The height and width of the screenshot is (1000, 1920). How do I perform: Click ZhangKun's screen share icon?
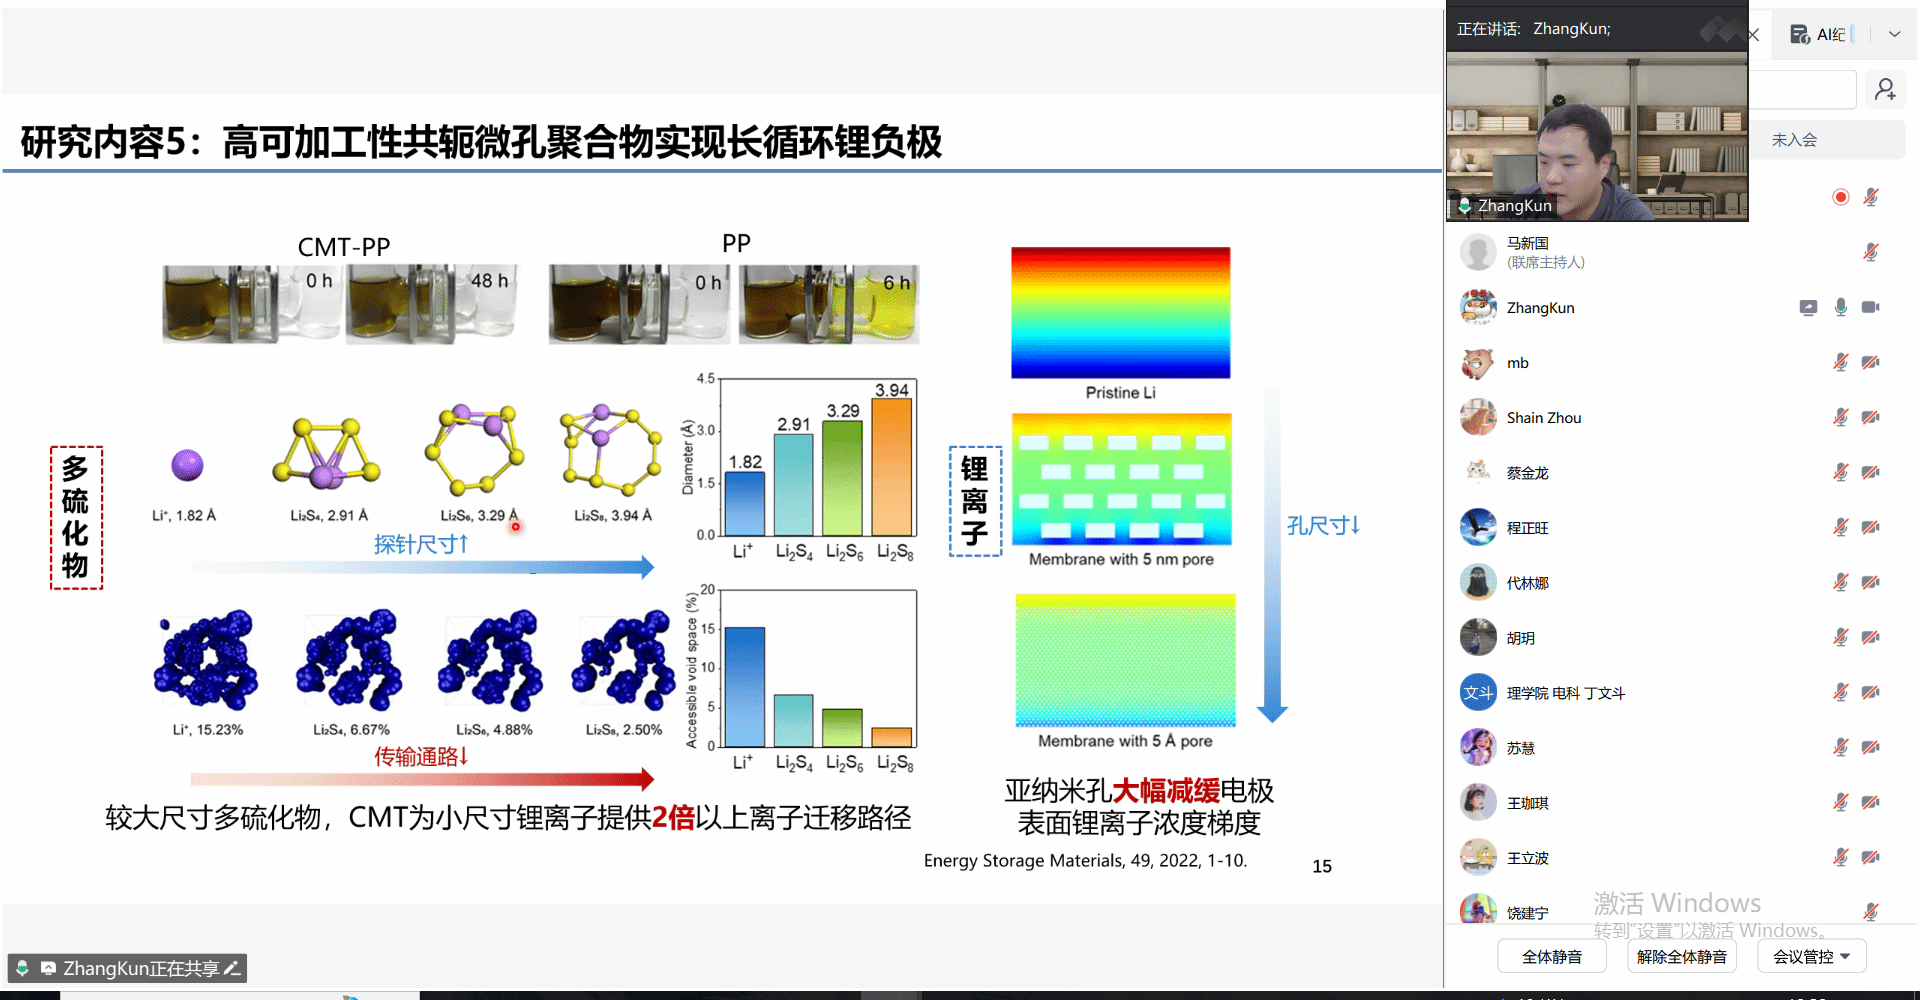click(1808, 308)
